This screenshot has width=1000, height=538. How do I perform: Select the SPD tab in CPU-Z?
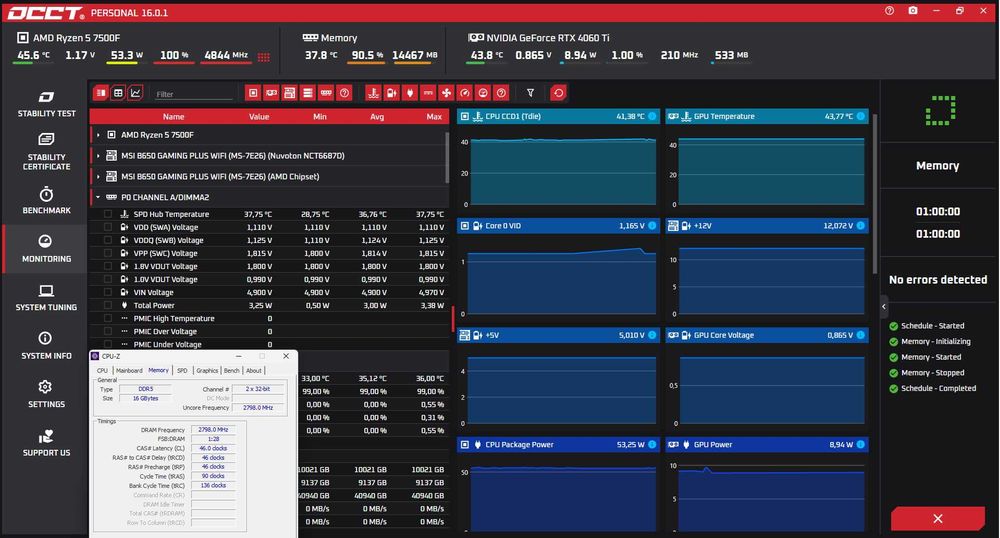point(182,370)
